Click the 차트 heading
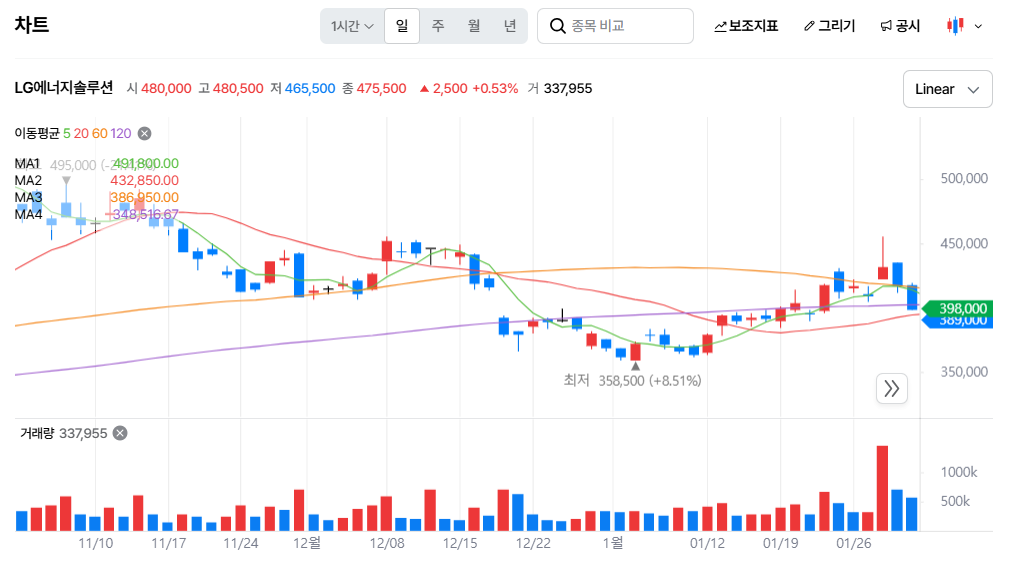The width and height of the screenshot is (1011, 572). coord(32,25)
